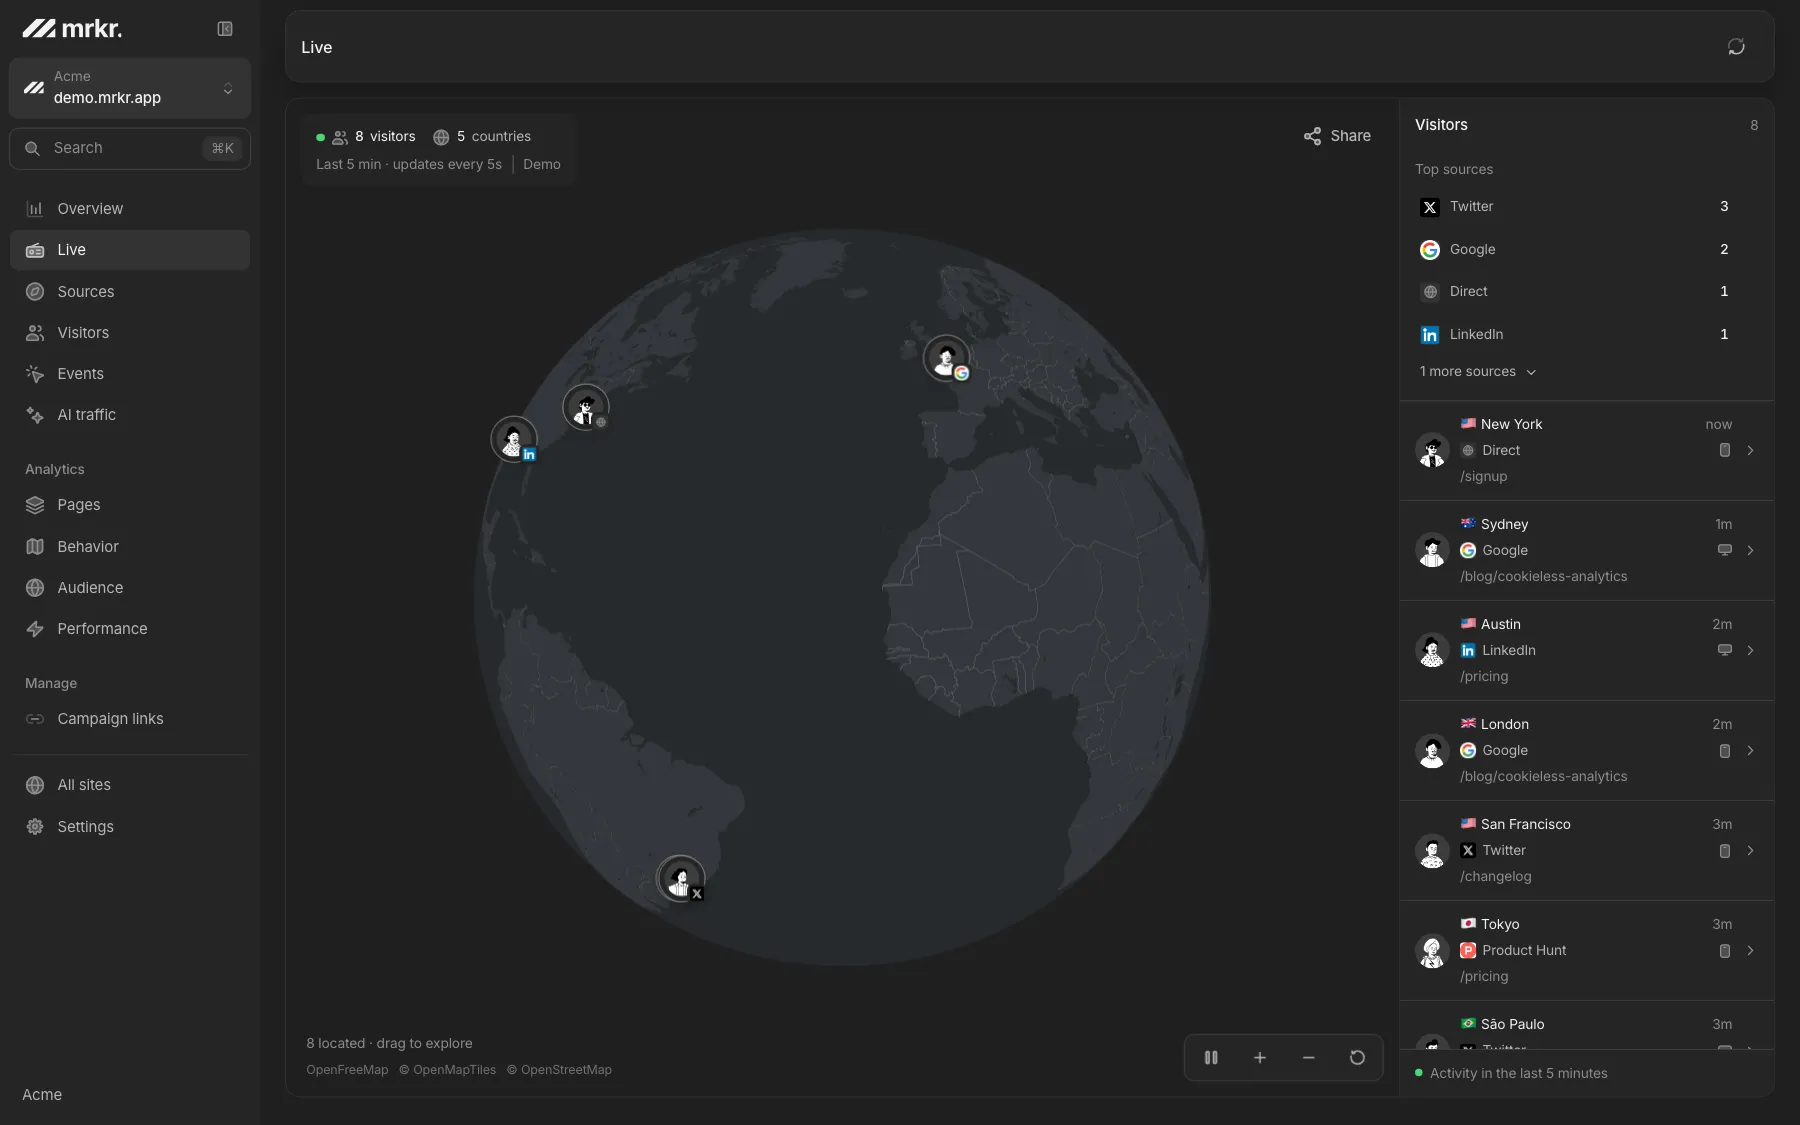Open Performance analytics
Viewport: 1800px width, 1125px height.
(x=130, y=629)
